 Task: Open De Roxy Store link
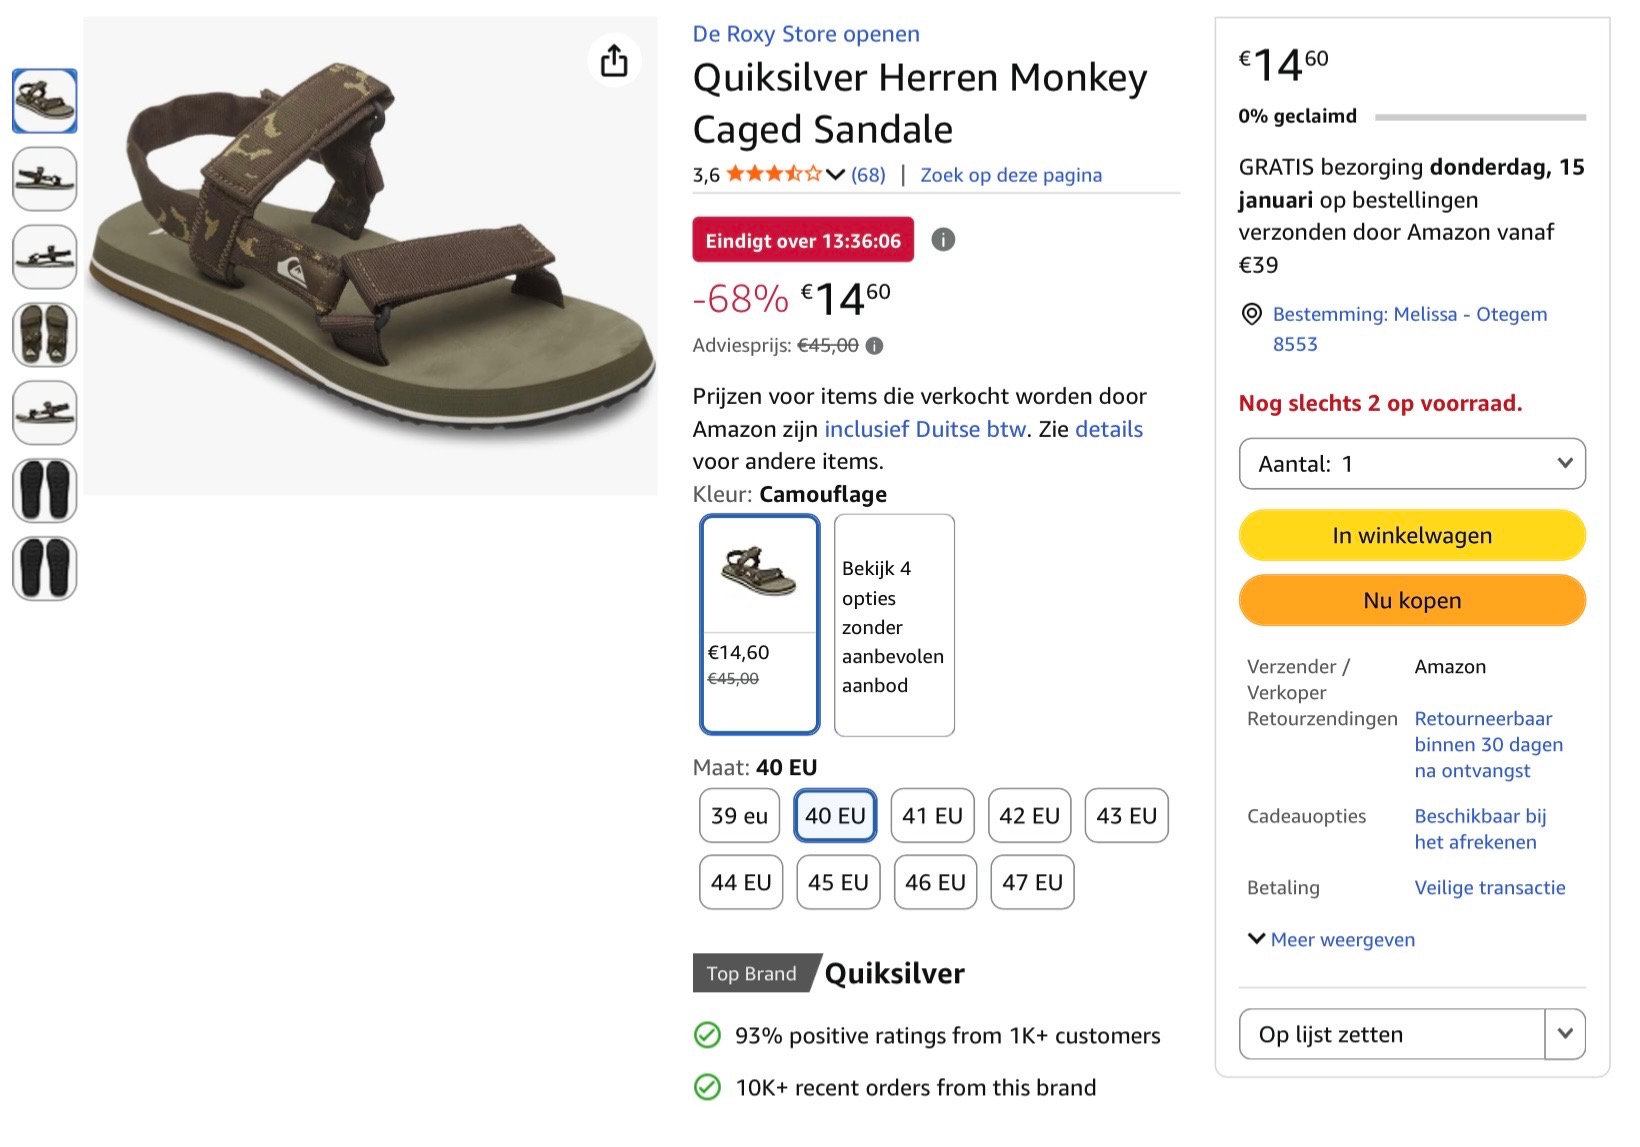pos(806,34)
